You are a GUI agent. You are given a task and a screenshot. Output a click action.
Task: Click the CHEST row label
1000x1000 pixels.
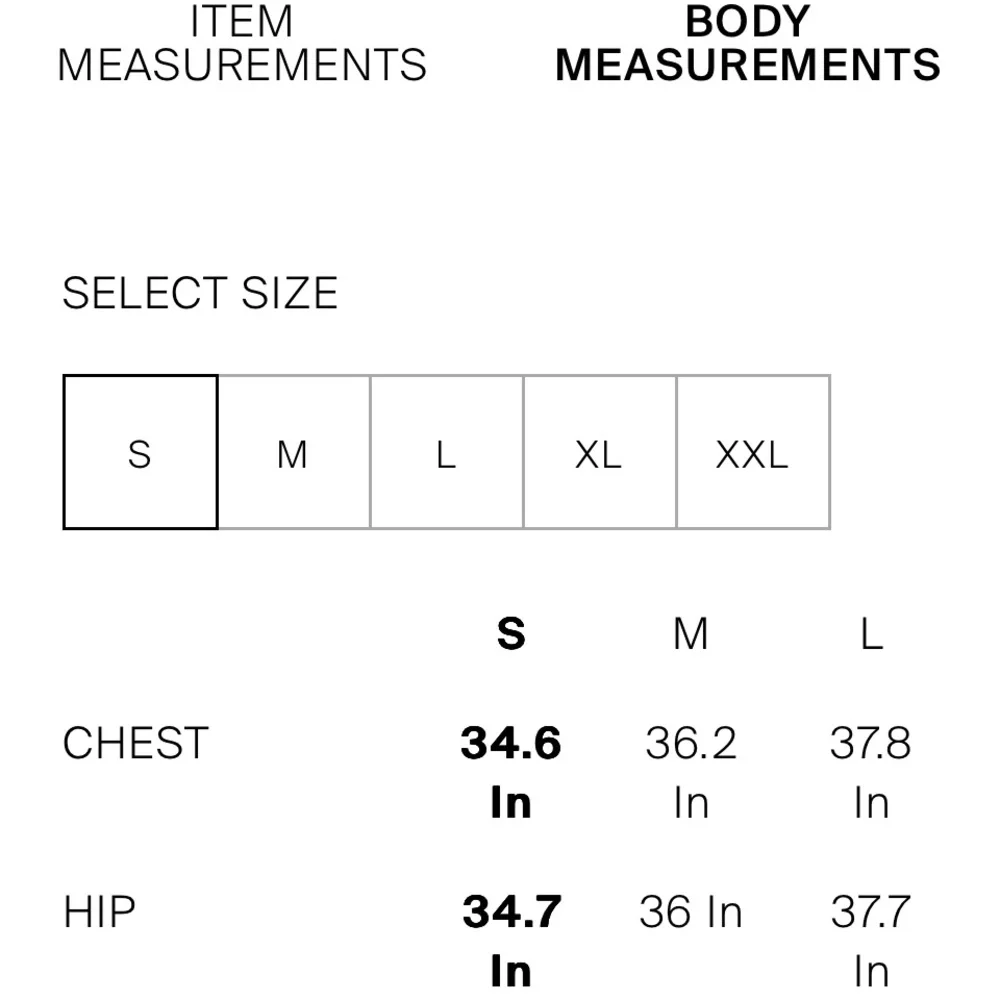(135, 744)
